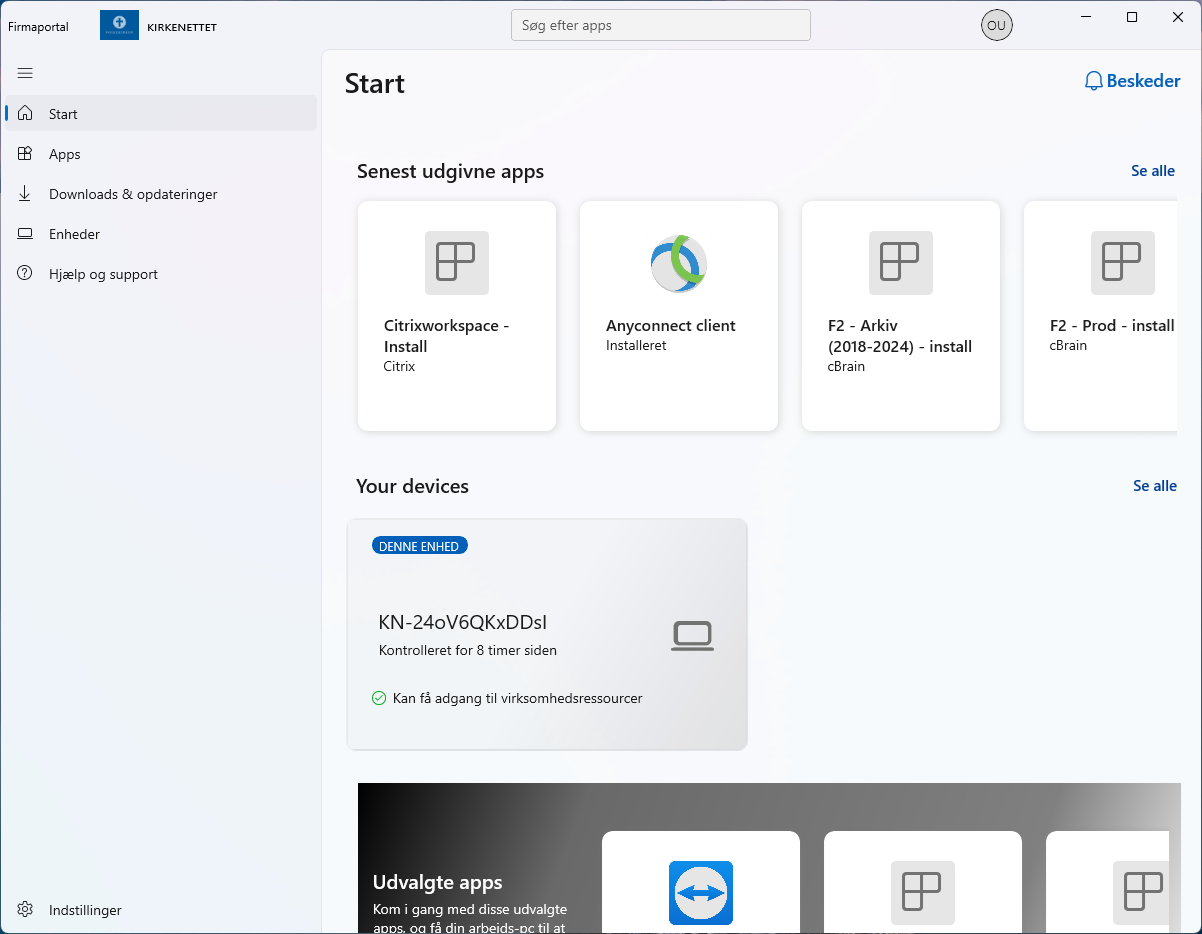Click the device name KN-24oV6QKxDDsI
The image size is (1202, 934).
[x=463, y=622]
